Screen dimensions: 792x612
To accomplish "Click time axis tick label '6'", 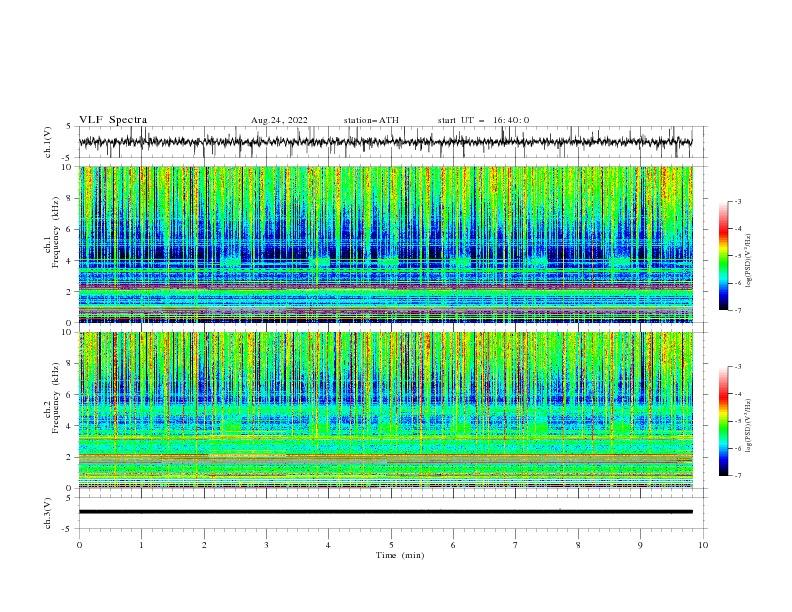I will (x=453, y=545).
